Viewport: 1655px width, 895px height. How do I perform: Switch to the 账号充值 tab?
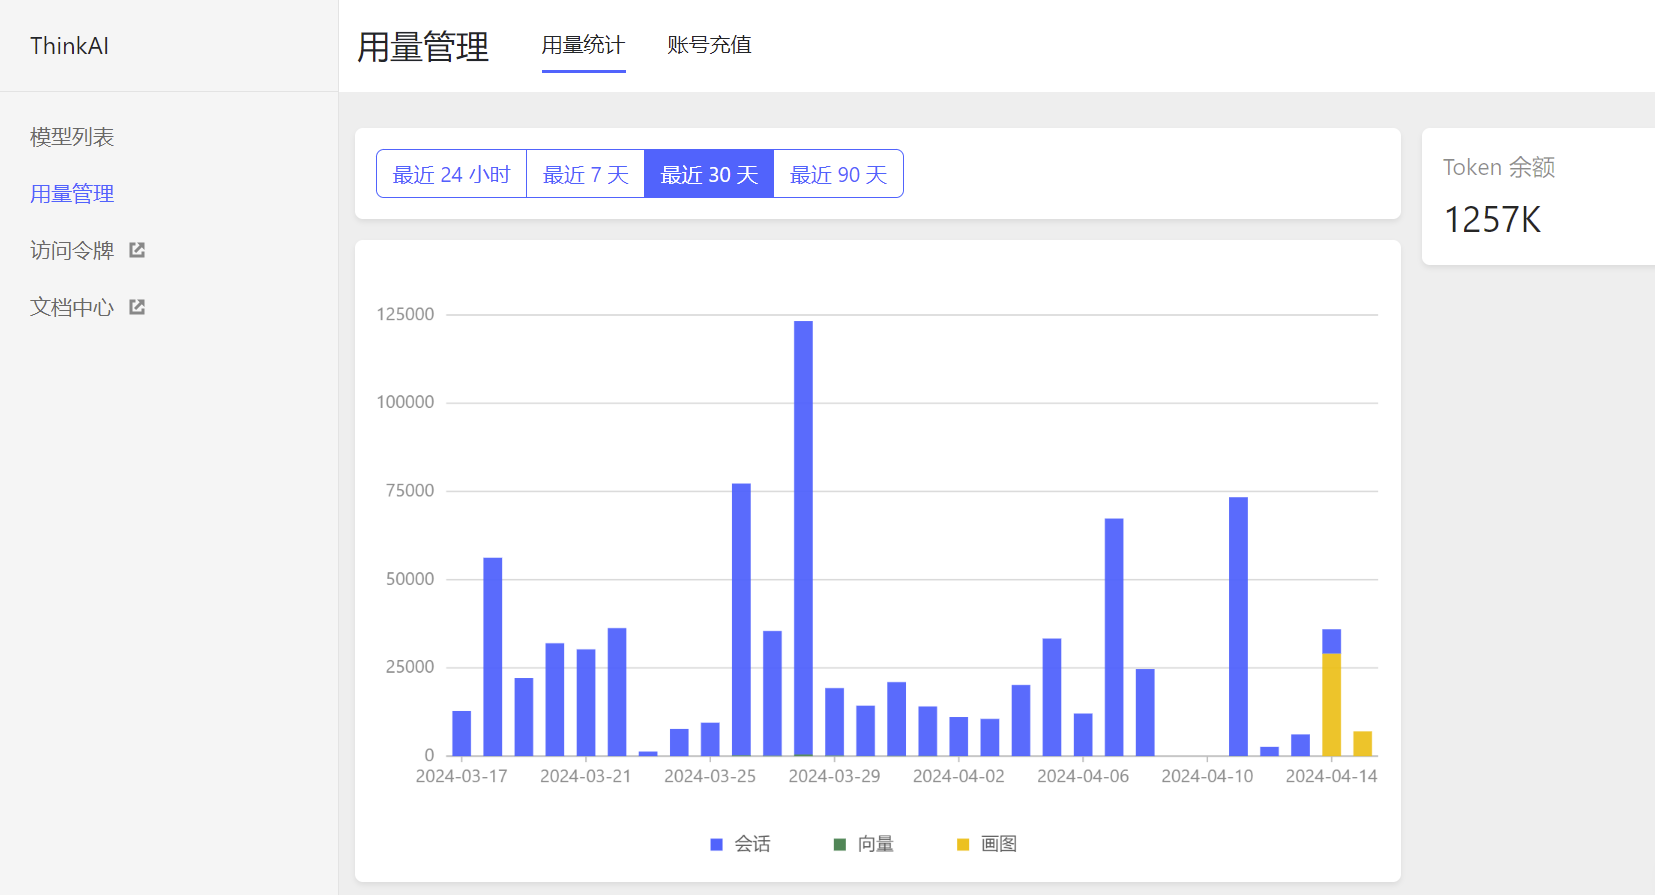pyautogui.click(x=709, y=45)
